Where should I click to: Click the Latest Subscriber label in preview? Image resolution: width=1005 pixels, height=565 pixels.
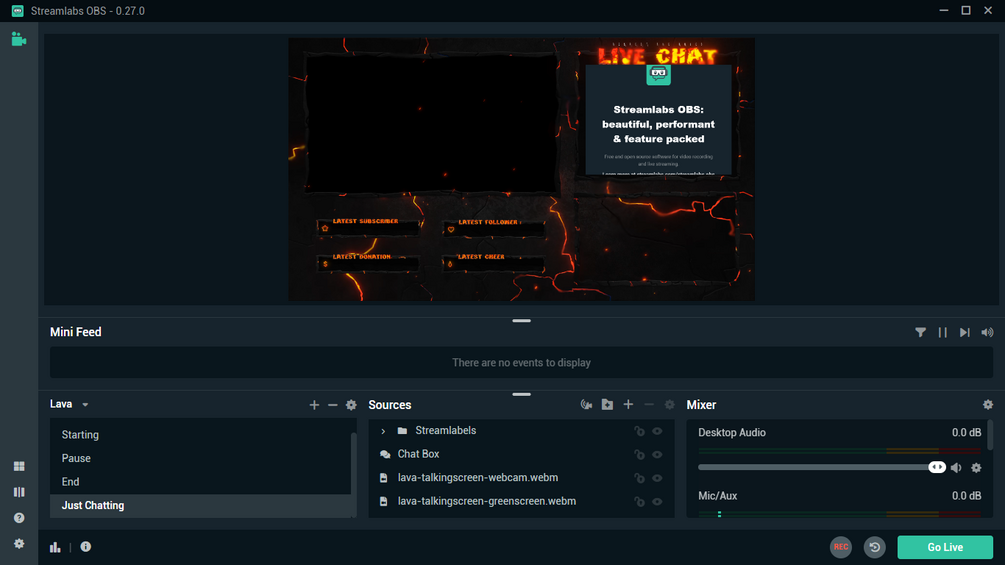click(x=365, y=221)
